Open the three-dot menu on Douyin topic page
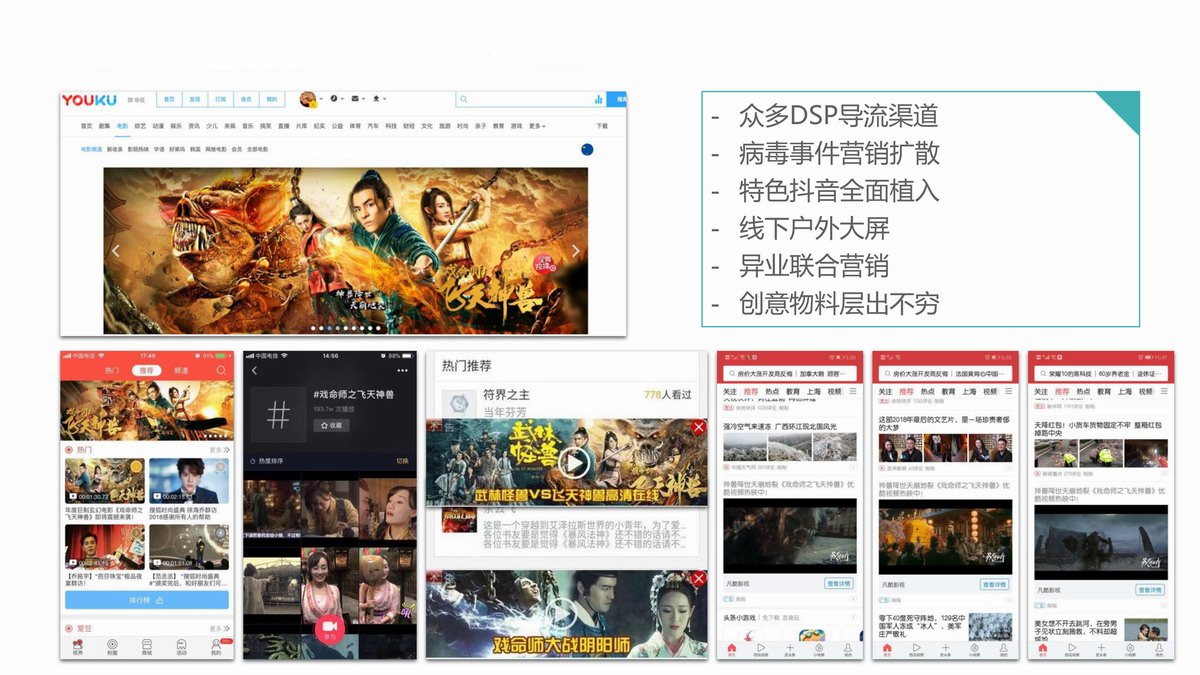The width and height of the screenshot is (1200, 675). click(x=405, y=370)
